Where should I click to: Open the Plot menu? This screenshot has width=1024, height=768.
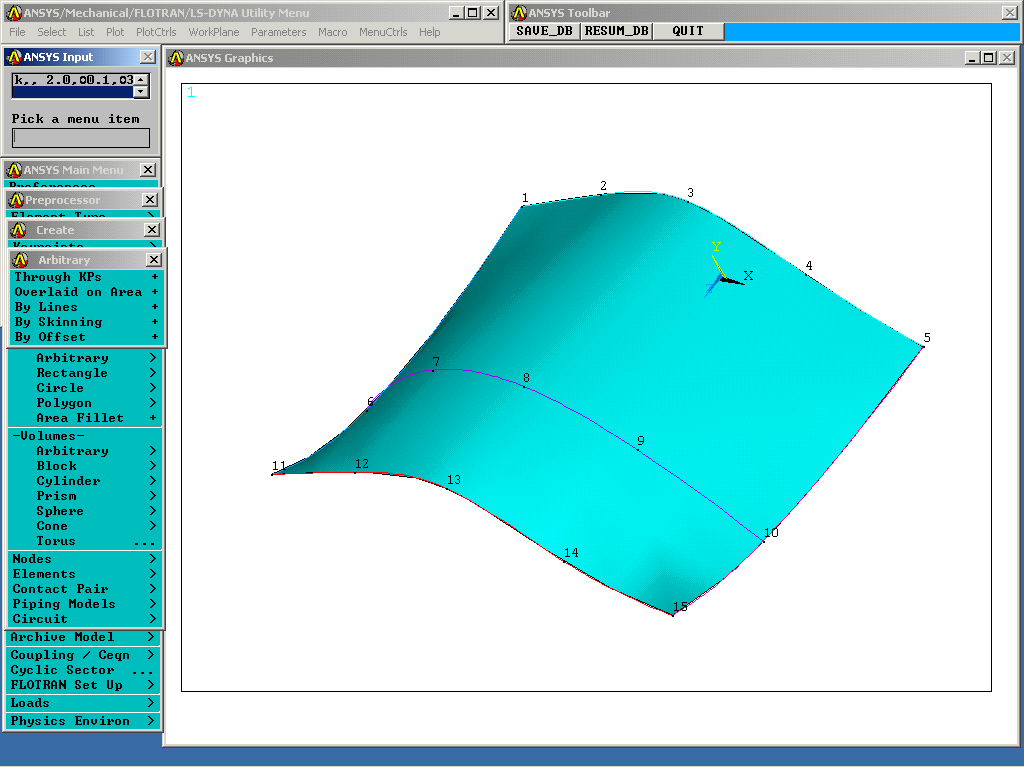115,32
